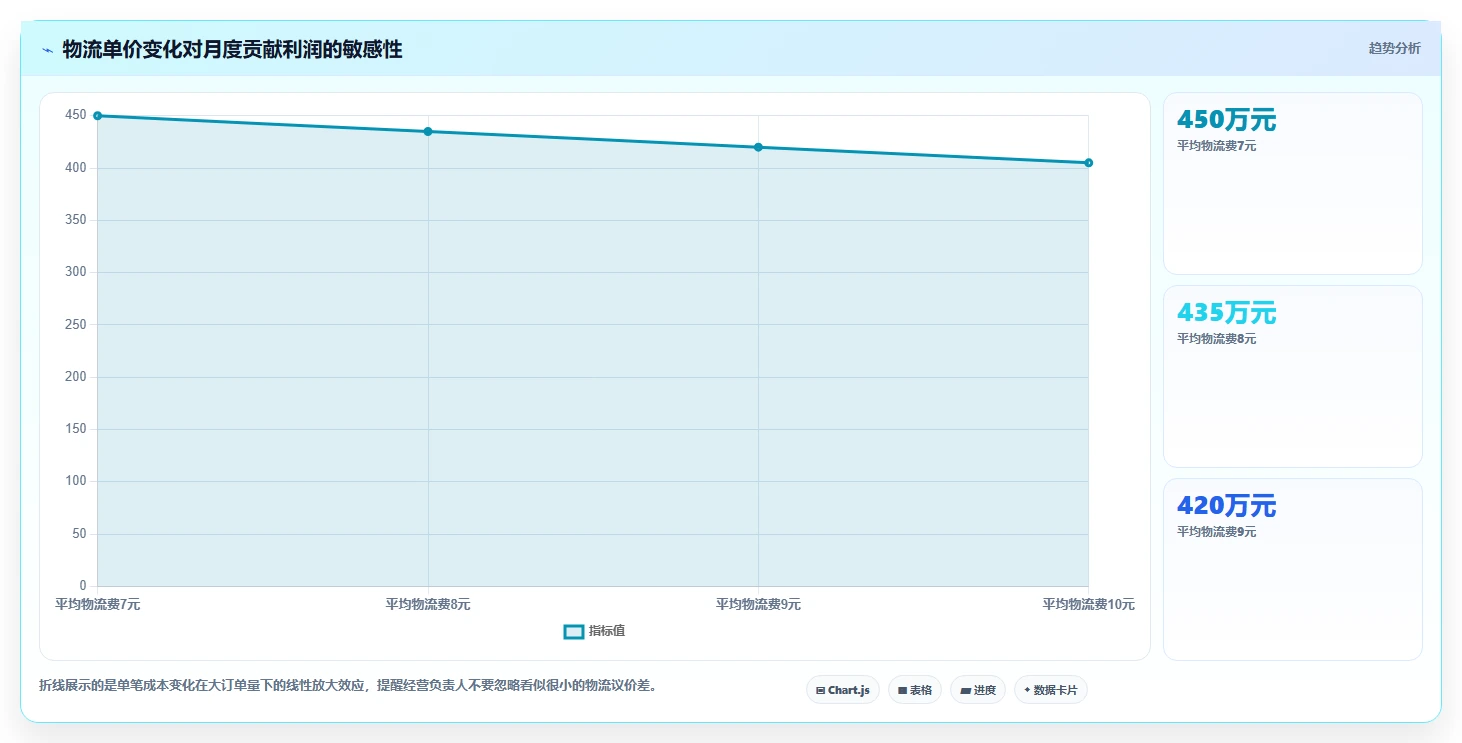The image size is (1462, 743).
Task: Click the 435万元 card value
Action: [1226, 313]
